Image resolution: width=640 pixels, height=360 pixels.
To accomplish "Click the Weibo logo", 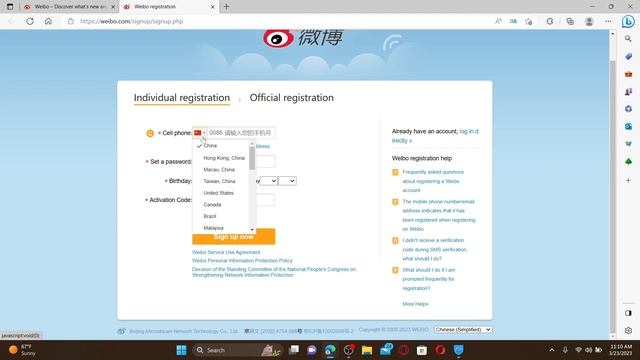I will click(x=303, y=38).
